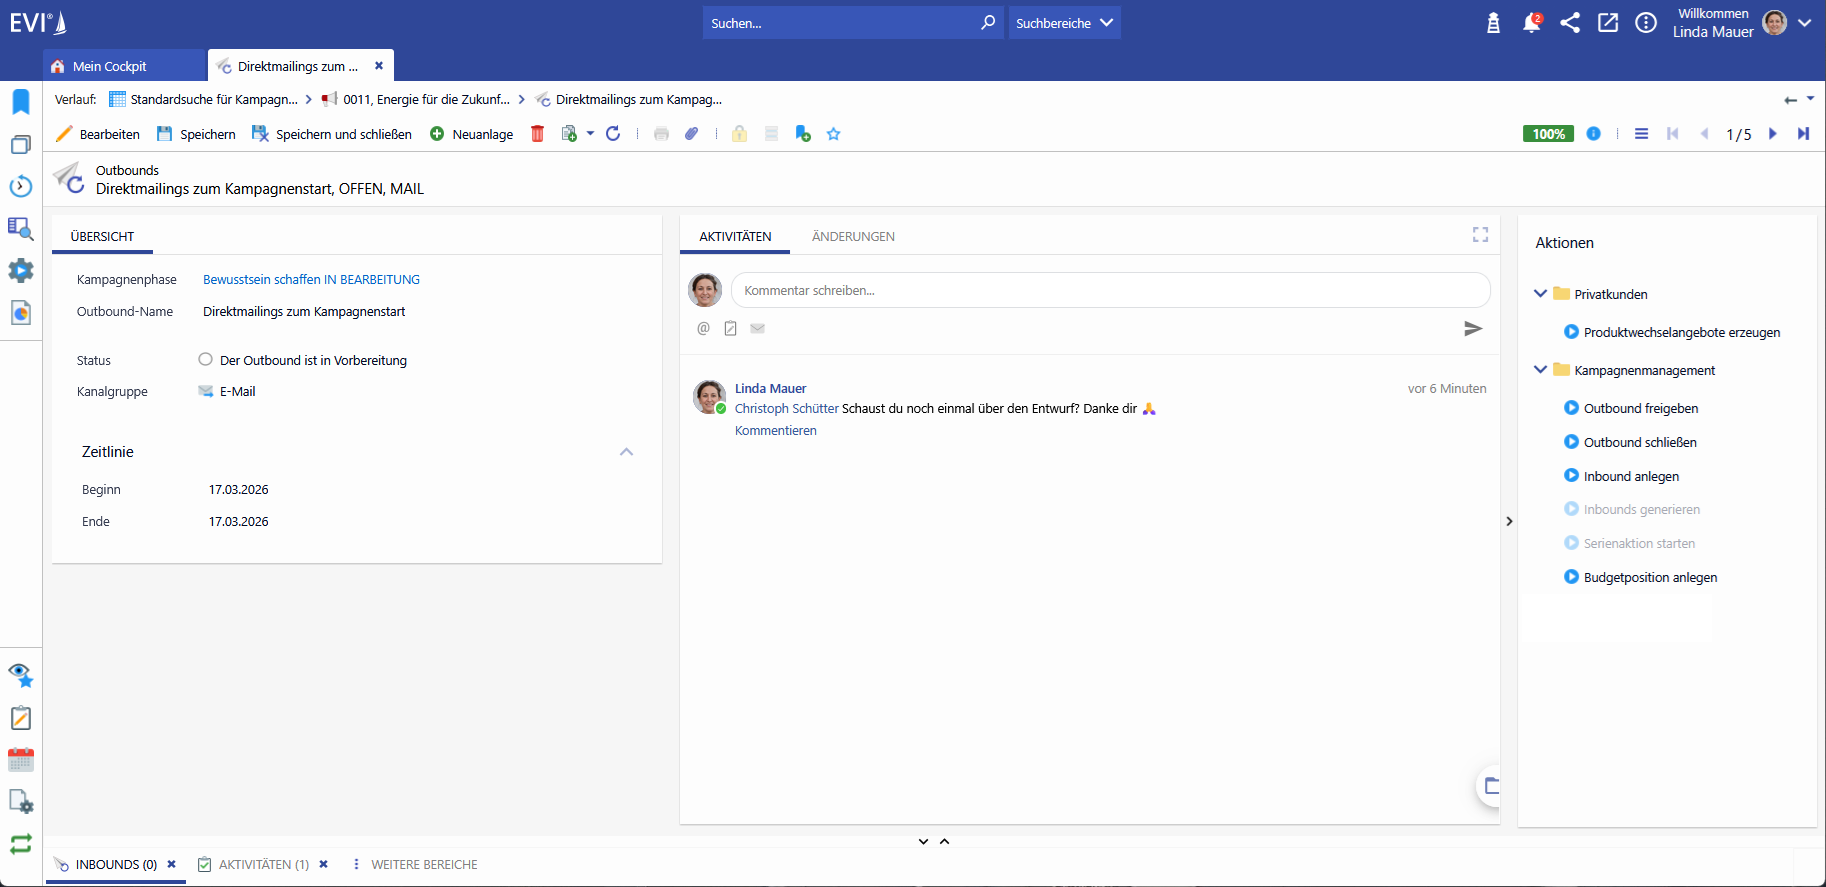The image size is (1826, 887).
Task: Go to the next record arrow
Action: point(1772,134)
